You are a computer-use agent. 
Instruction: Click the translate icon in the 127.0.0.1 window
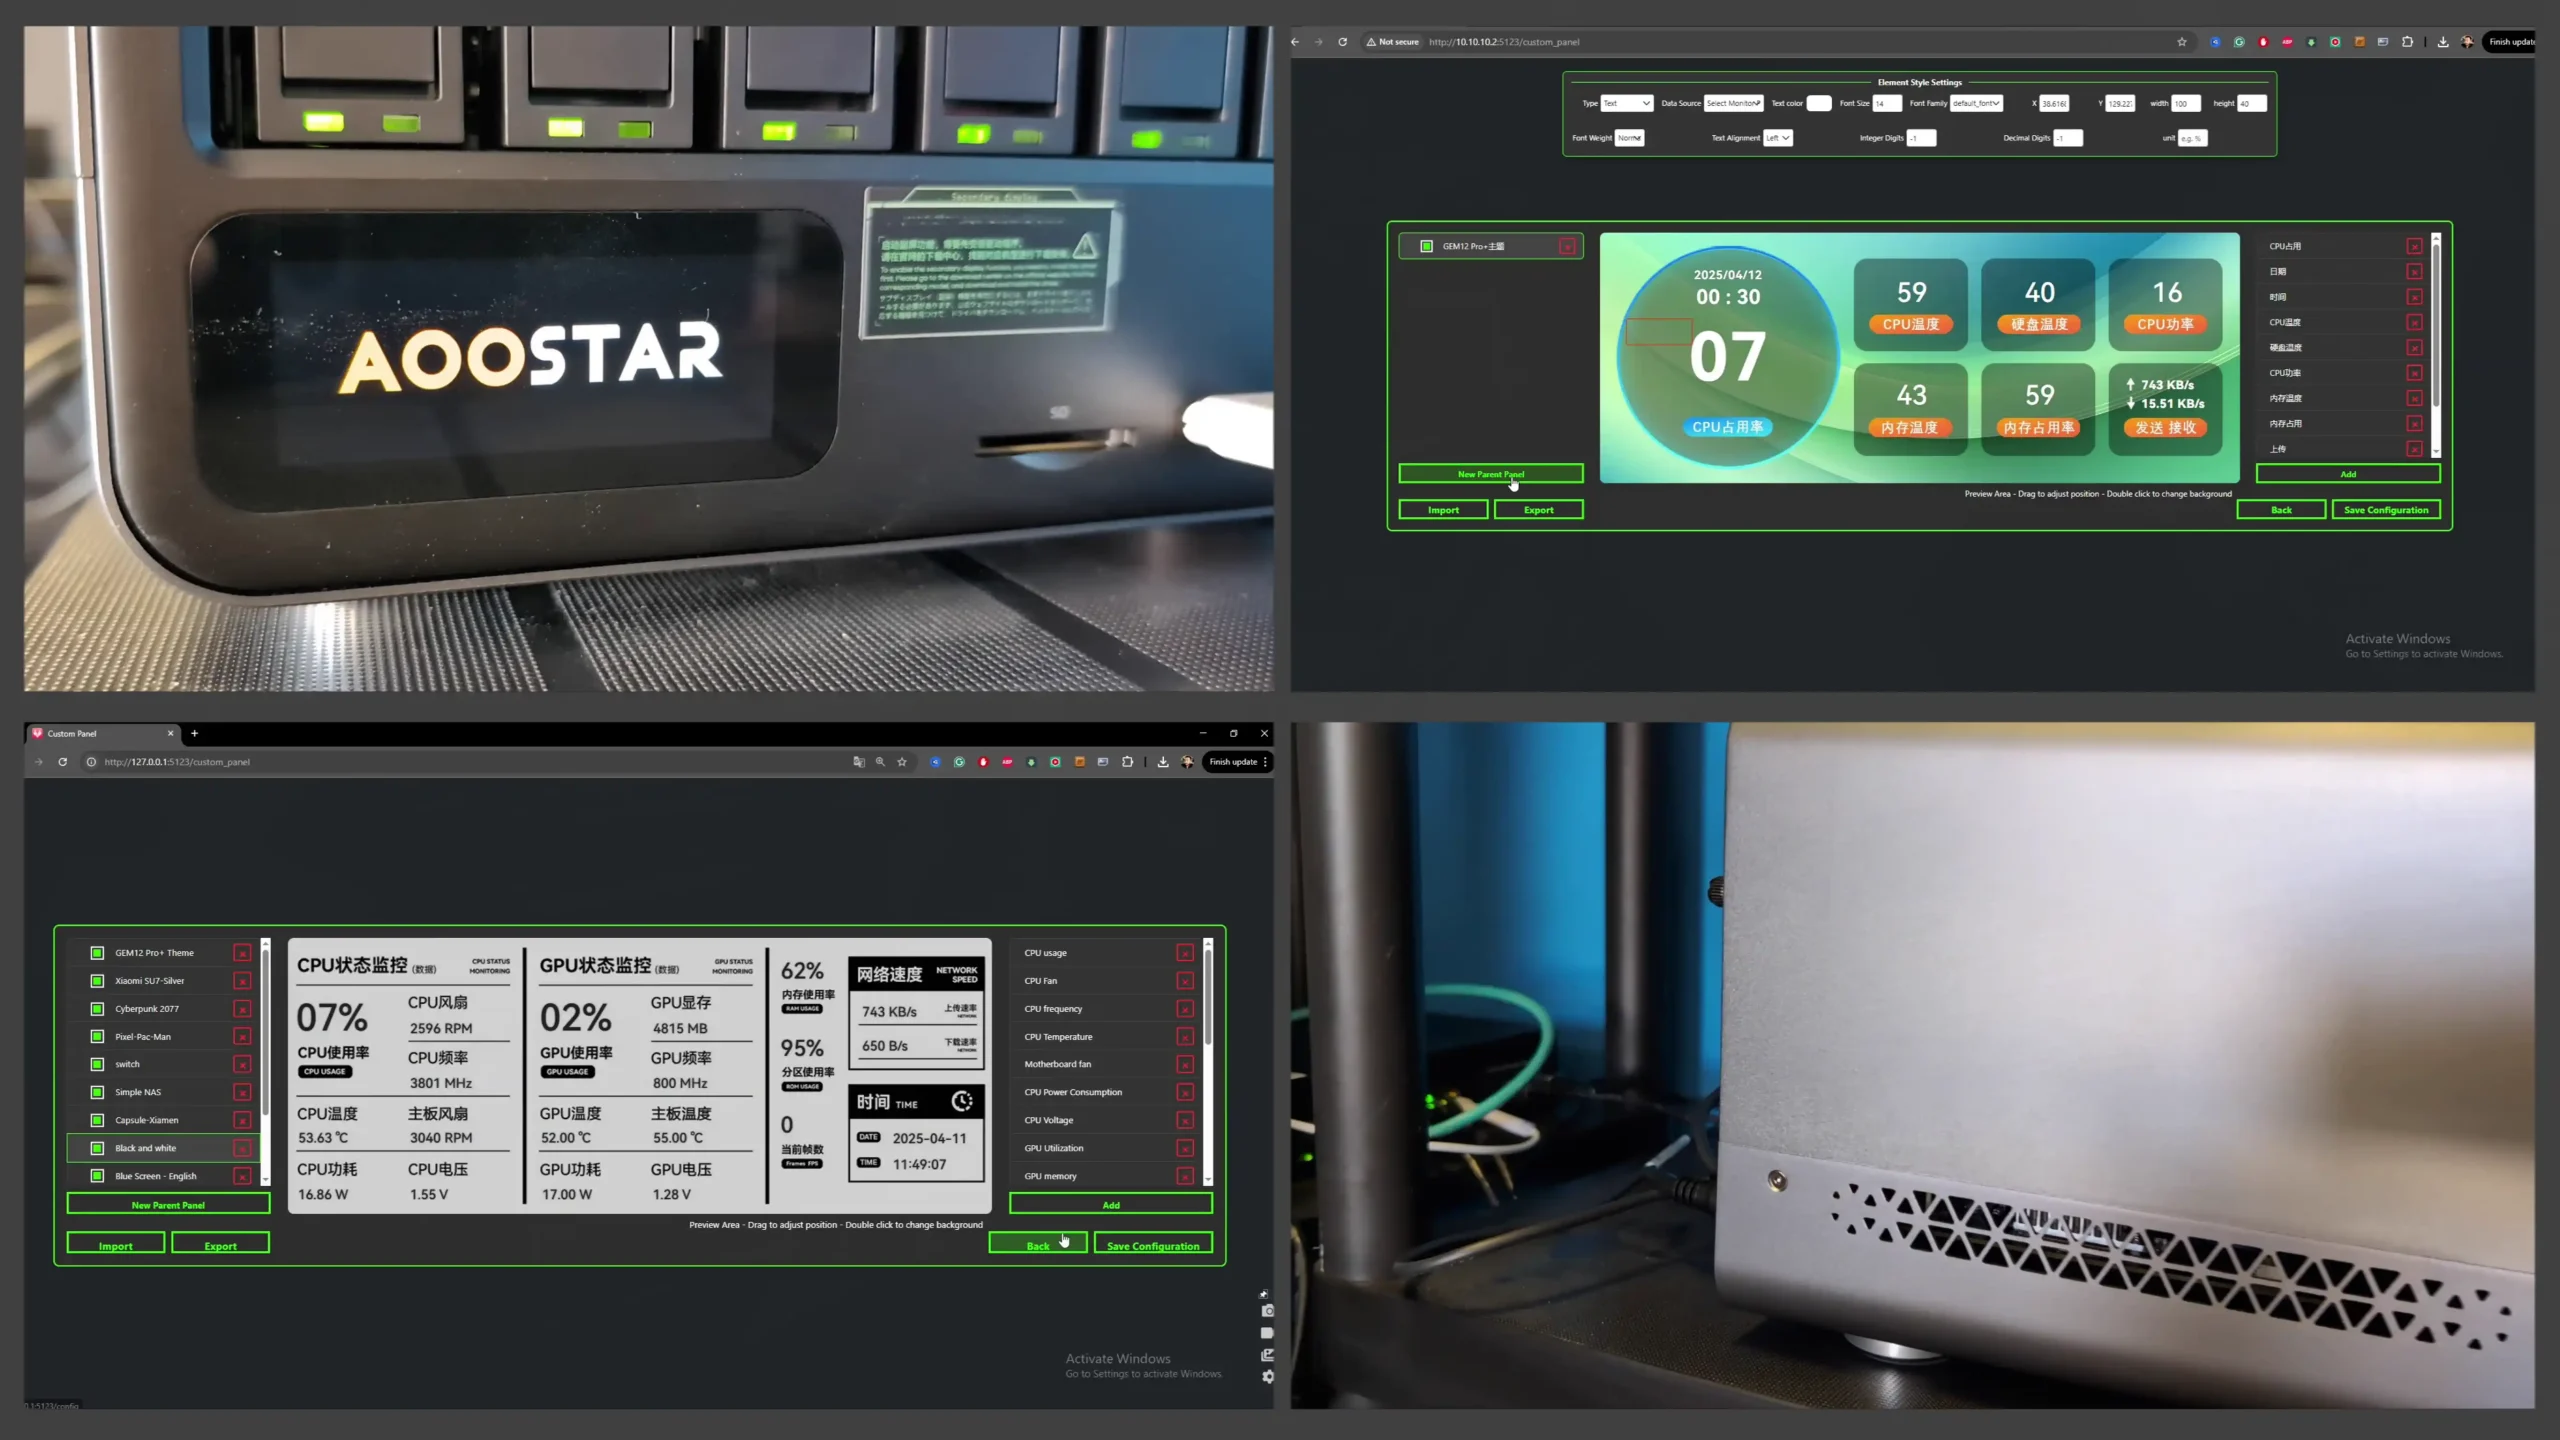click(x=858, y=762)
